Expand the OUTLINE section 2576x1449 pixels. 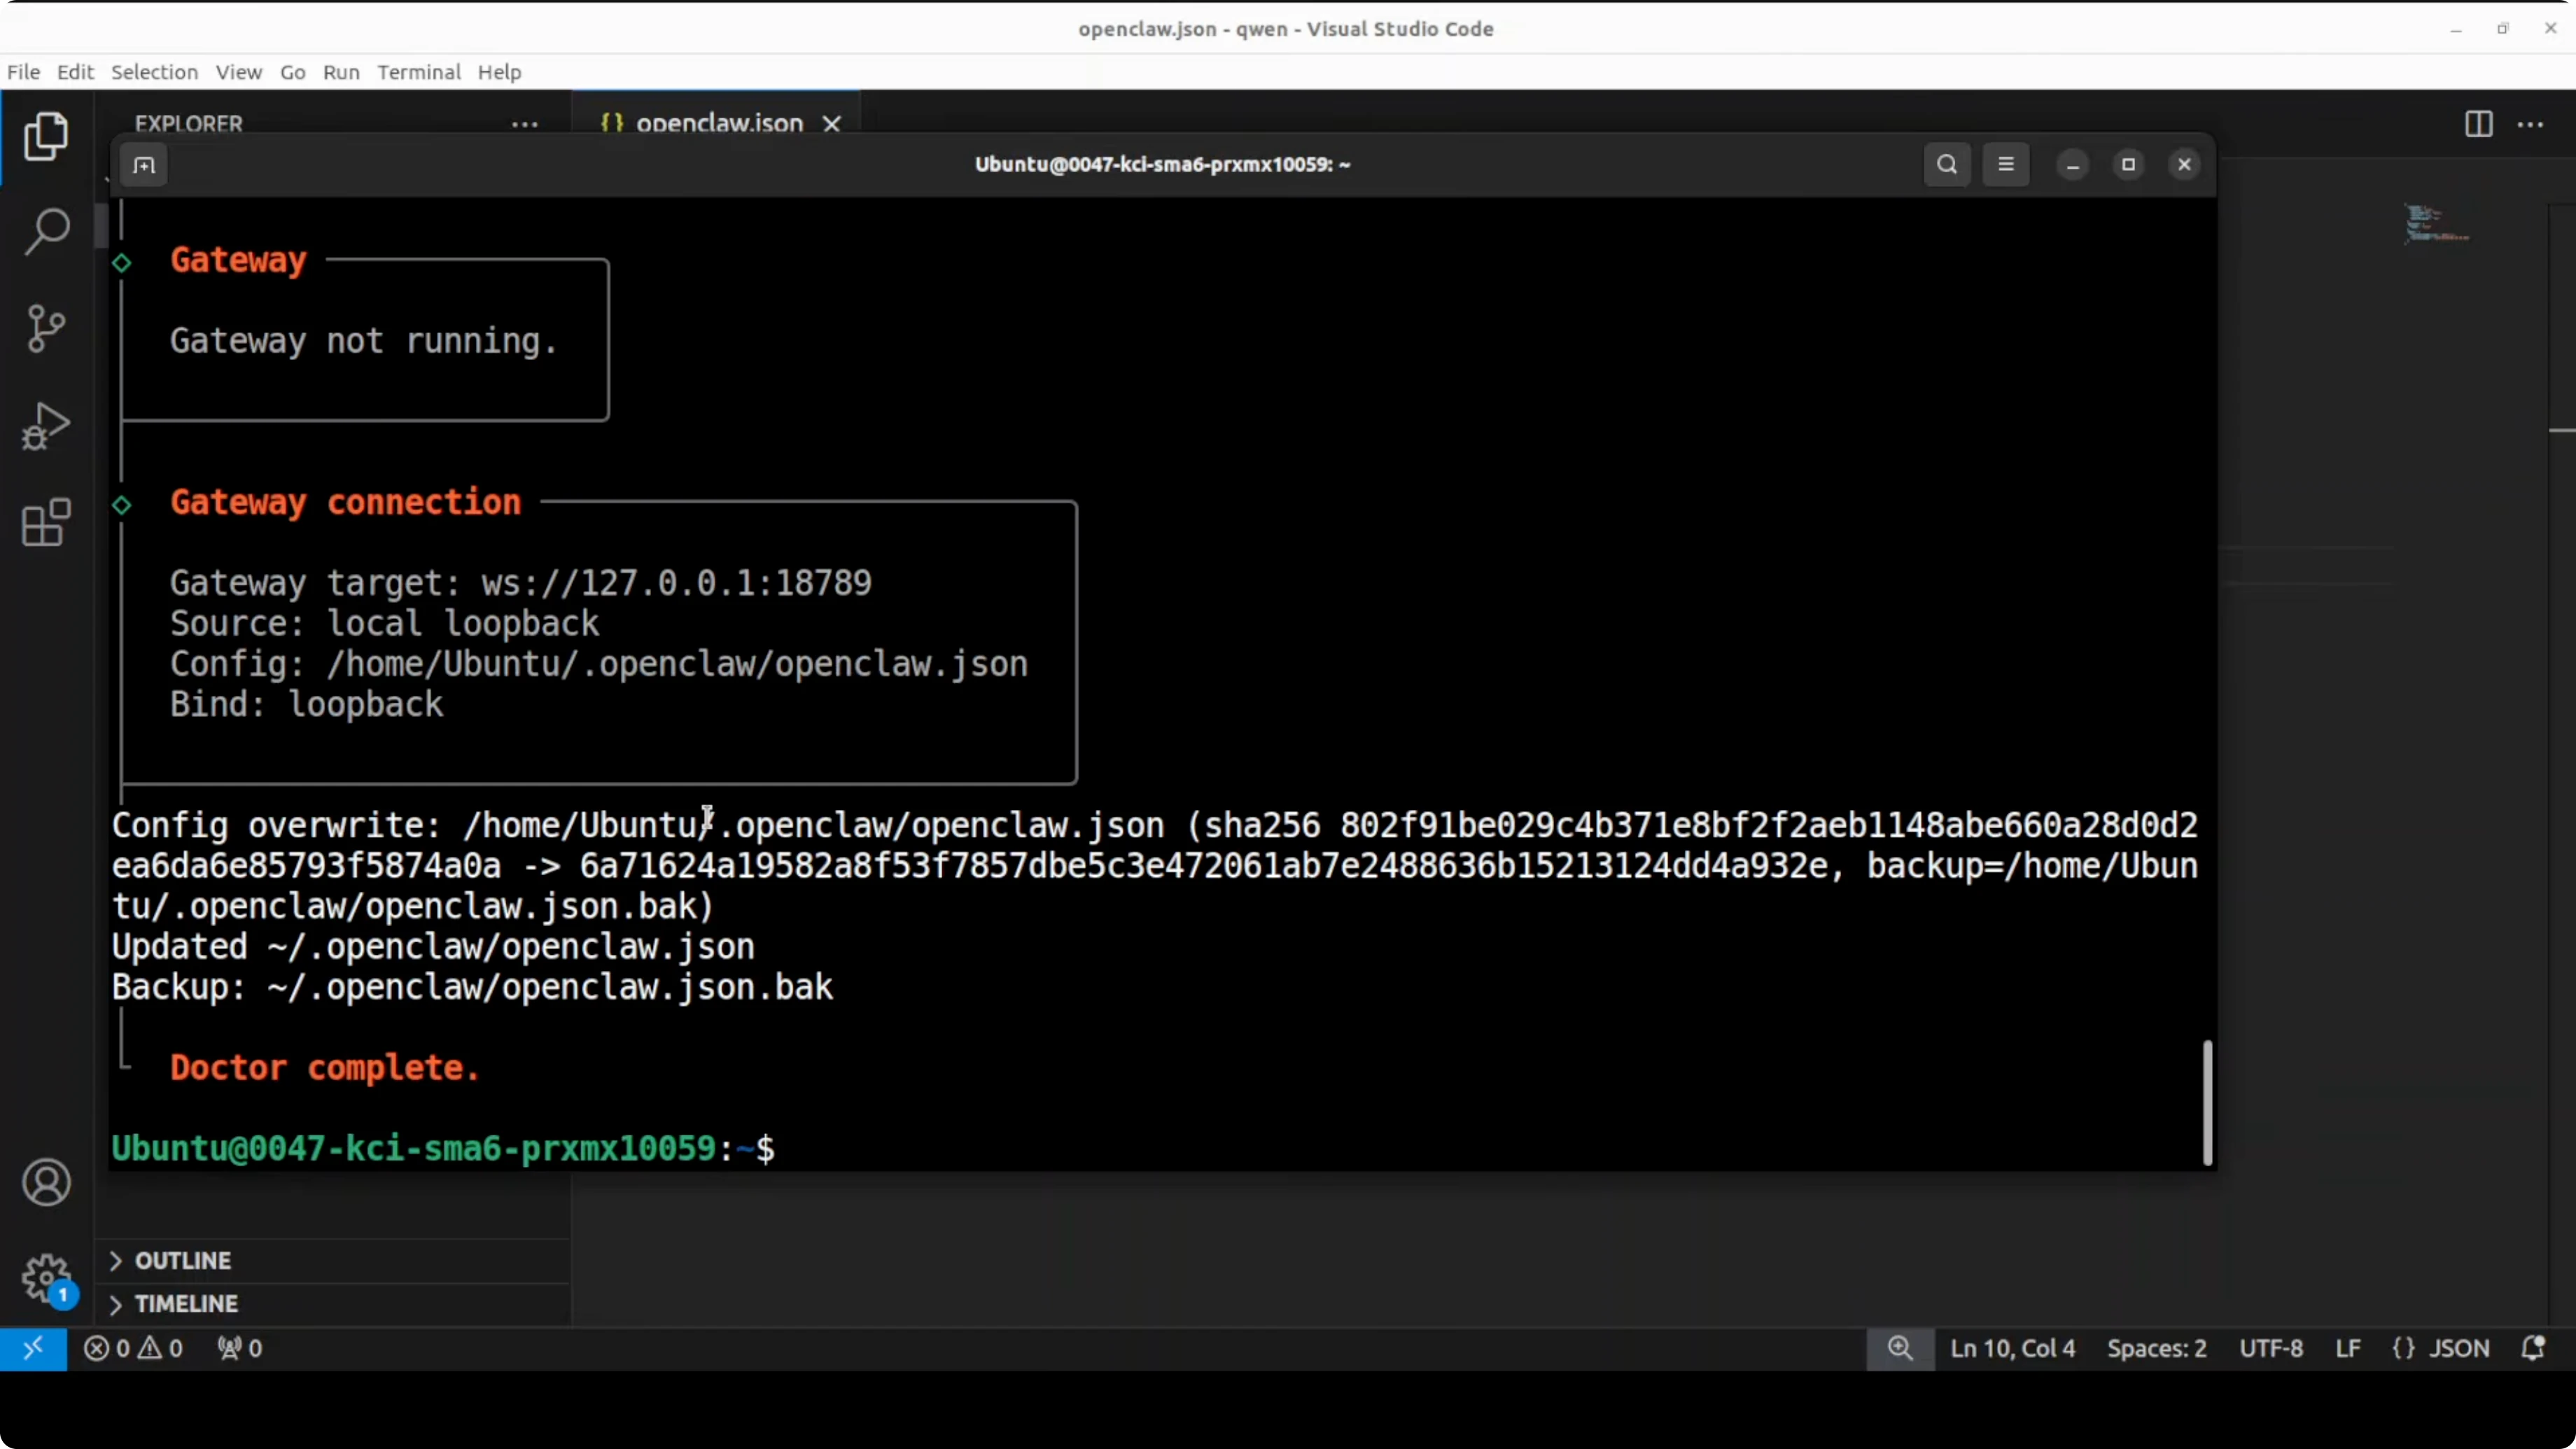point(183,1260)
